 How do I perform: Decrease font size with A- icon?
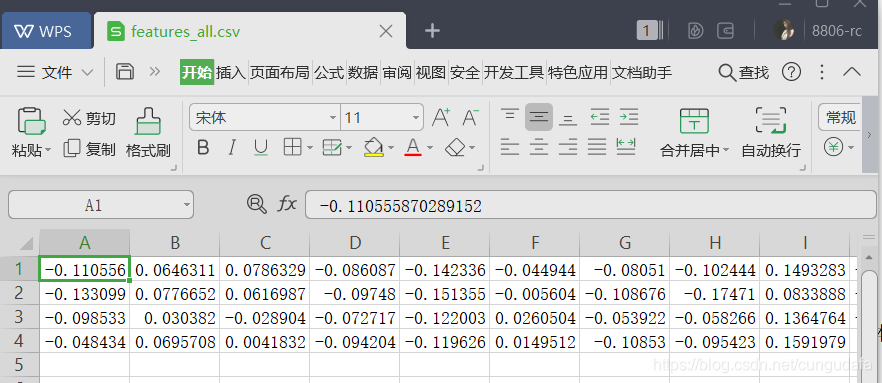coord(470,118)
